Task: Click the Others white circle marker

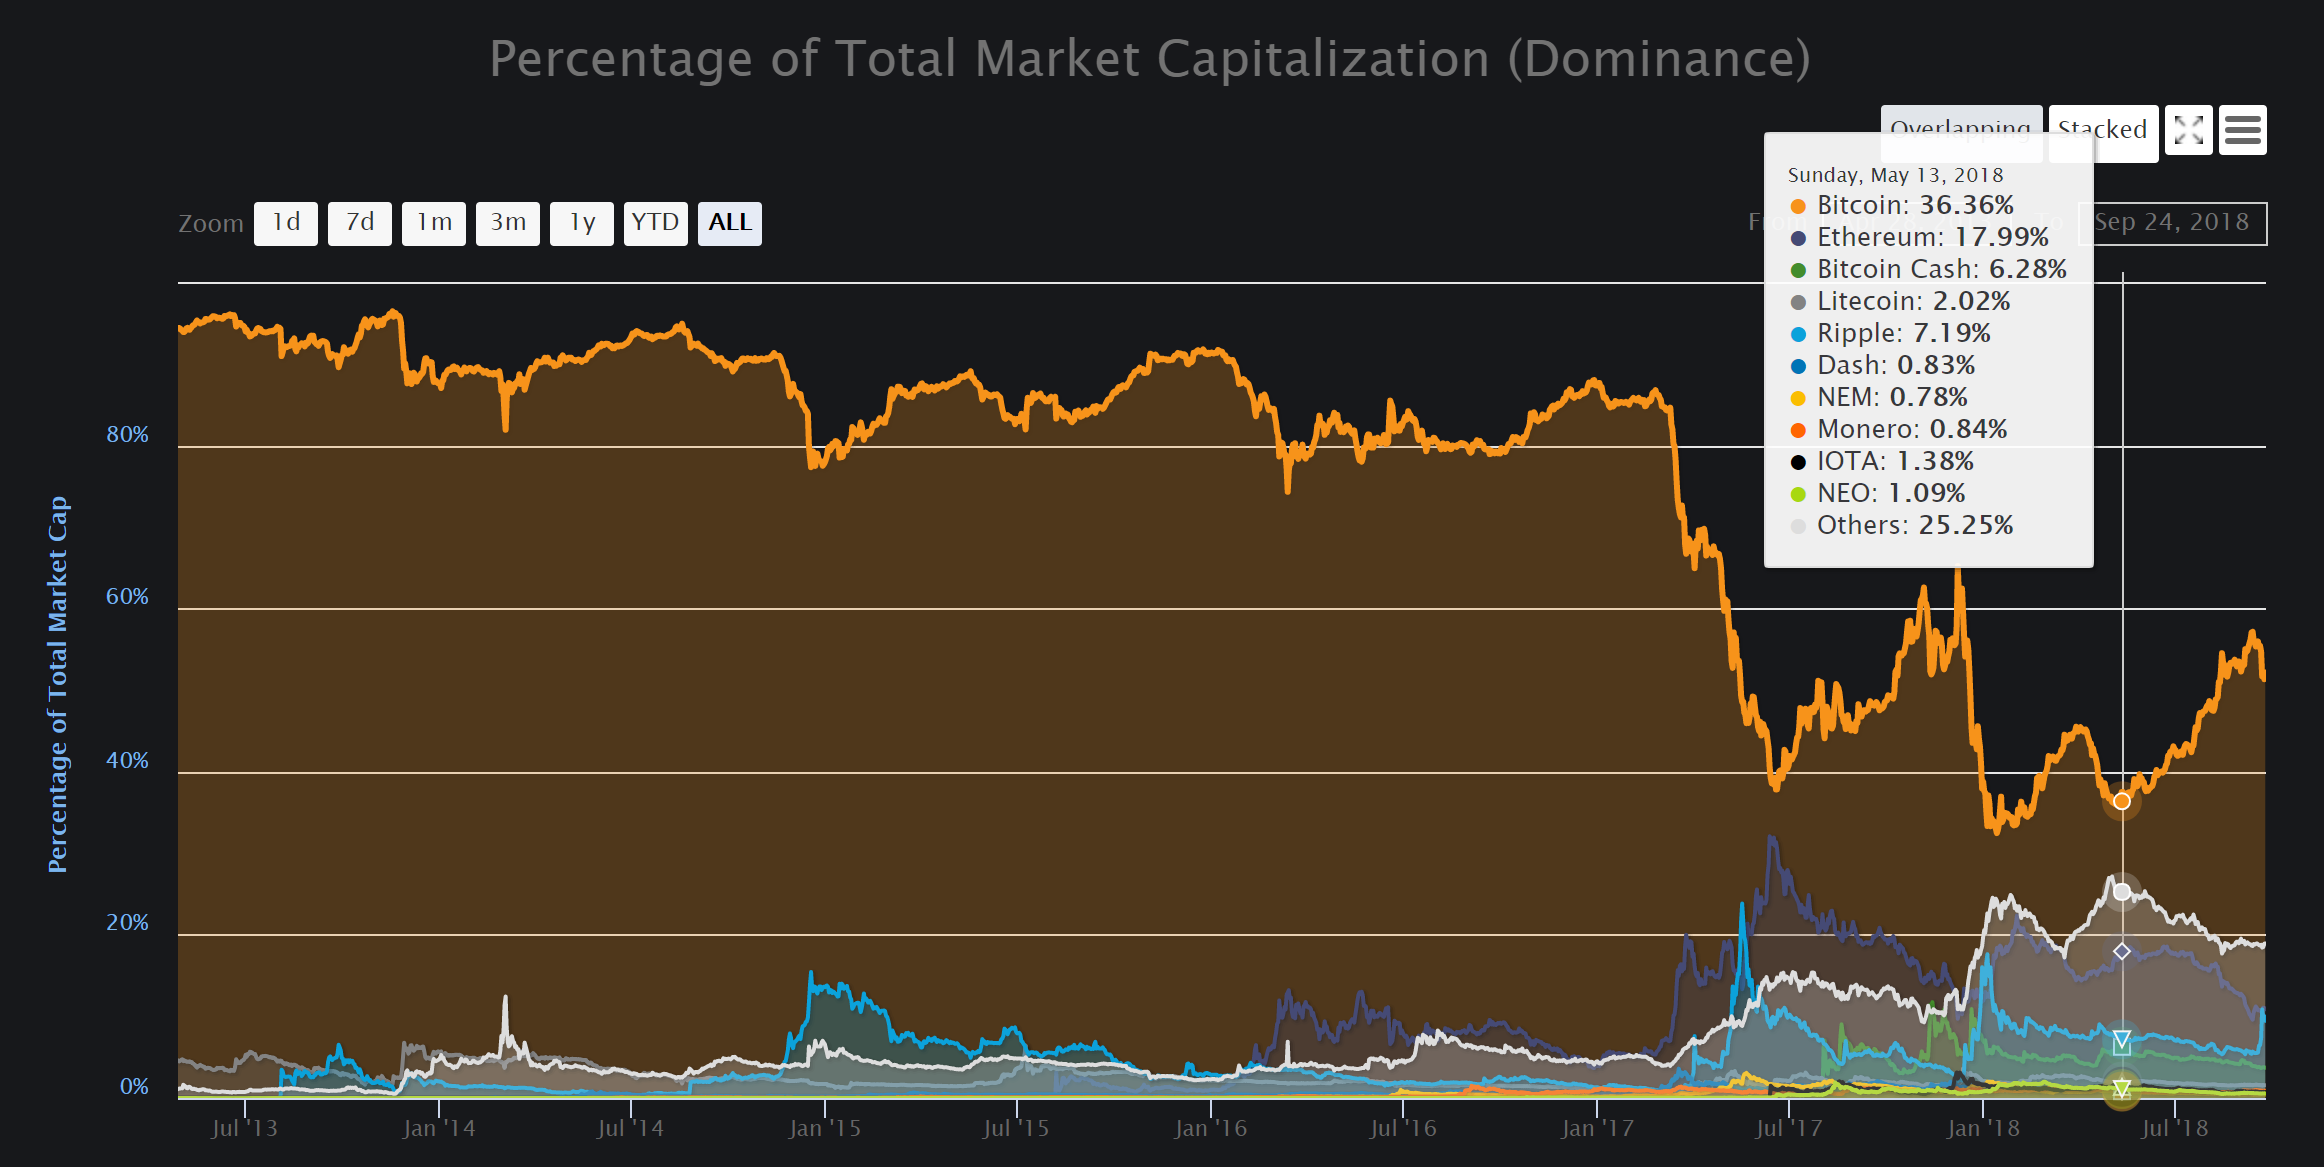Action: (2121, 891)
